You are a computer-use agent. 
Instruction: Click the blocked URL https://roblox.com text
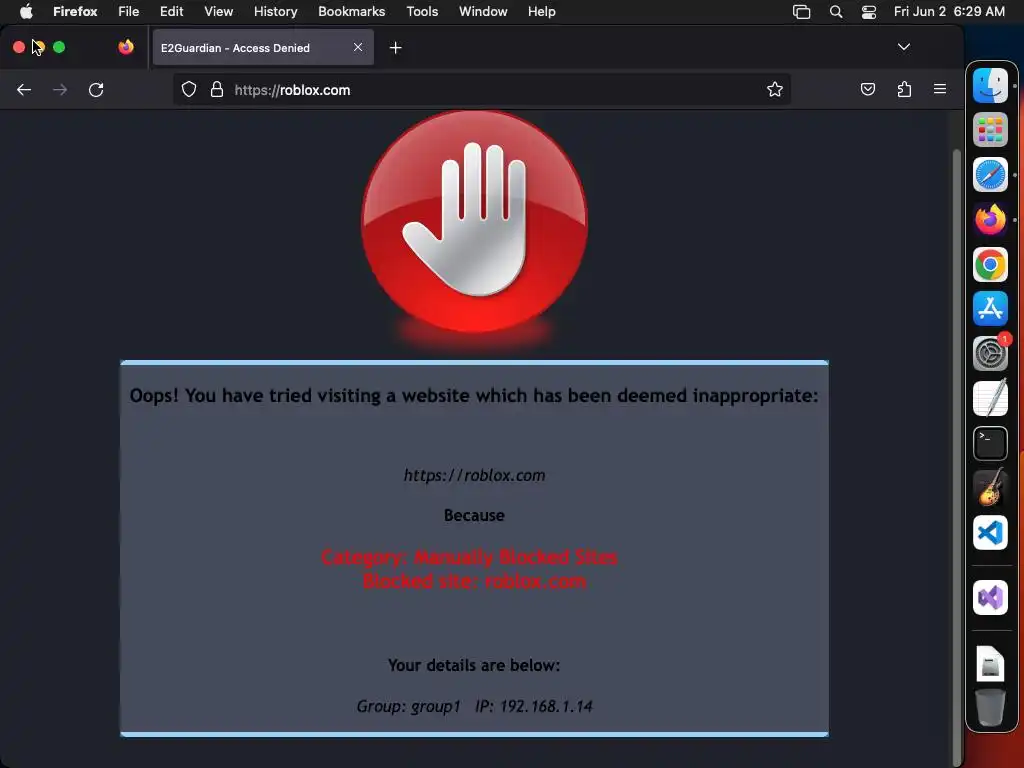474,475
